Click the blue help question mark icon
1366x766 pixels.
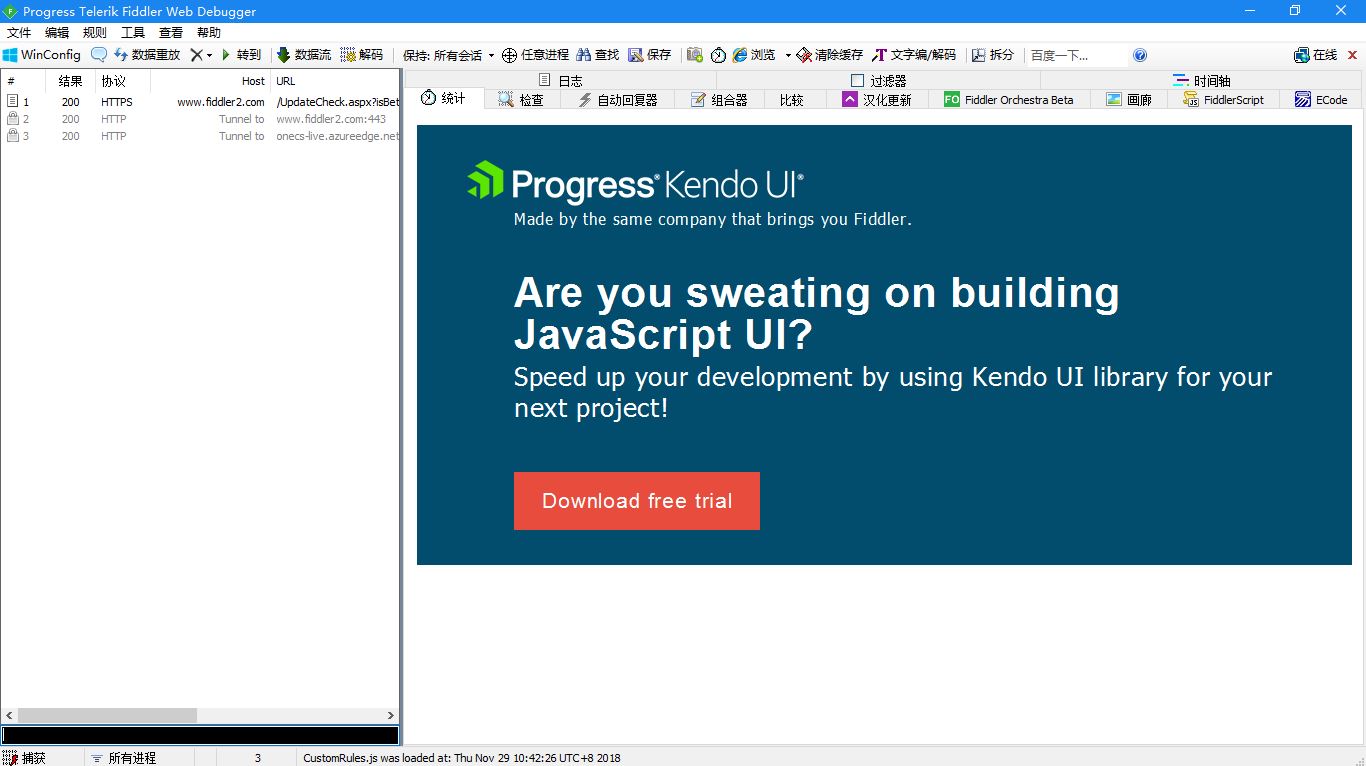click(1140, 55)
